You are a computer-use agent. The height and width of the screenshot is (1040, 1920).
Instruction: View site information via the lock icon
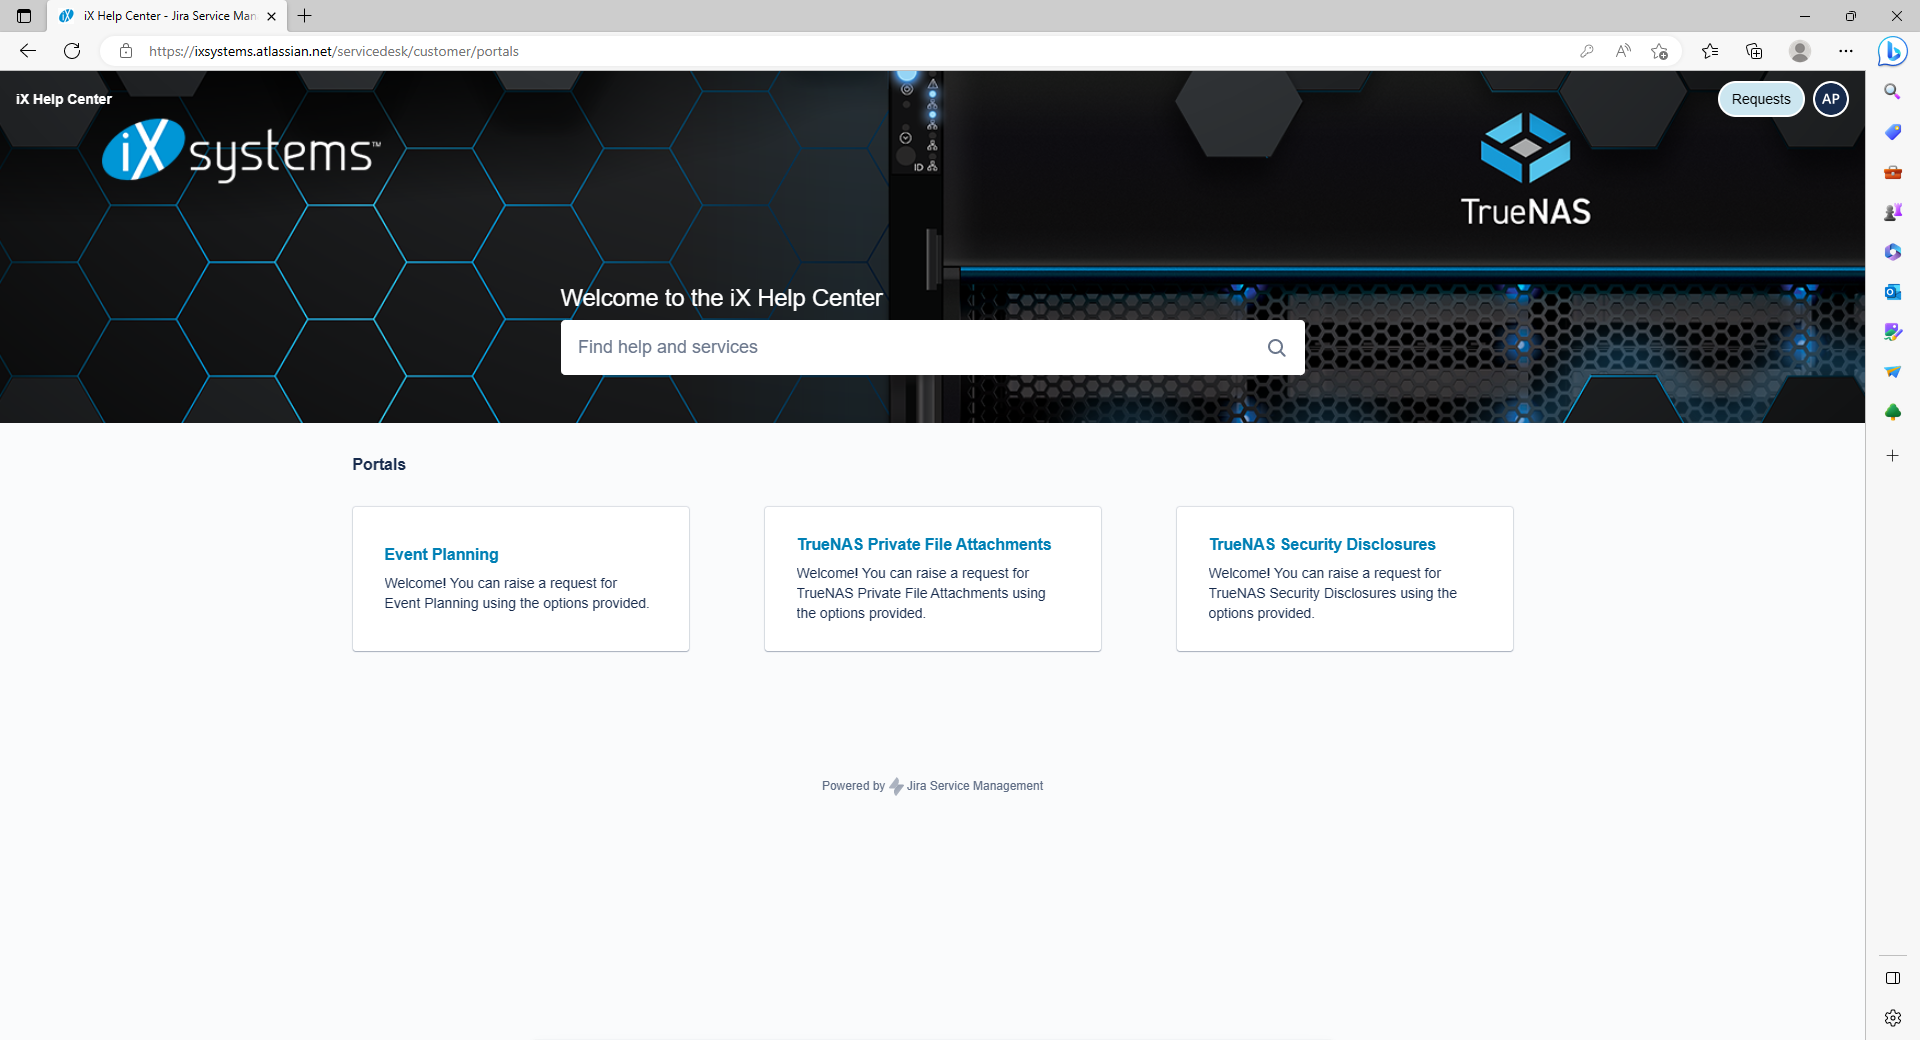126,51
